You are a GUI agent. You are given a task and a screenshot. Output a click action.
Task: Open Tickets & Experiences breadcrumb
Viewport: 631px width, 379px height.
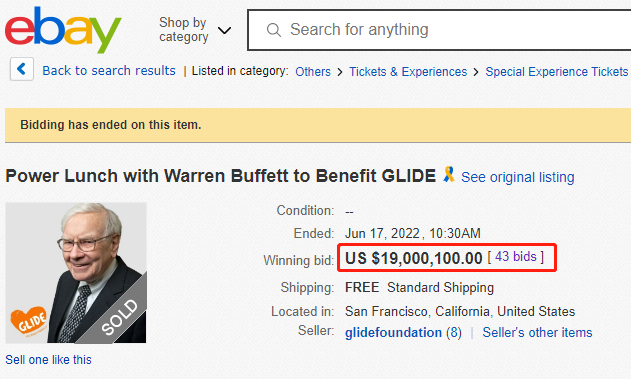408,72
